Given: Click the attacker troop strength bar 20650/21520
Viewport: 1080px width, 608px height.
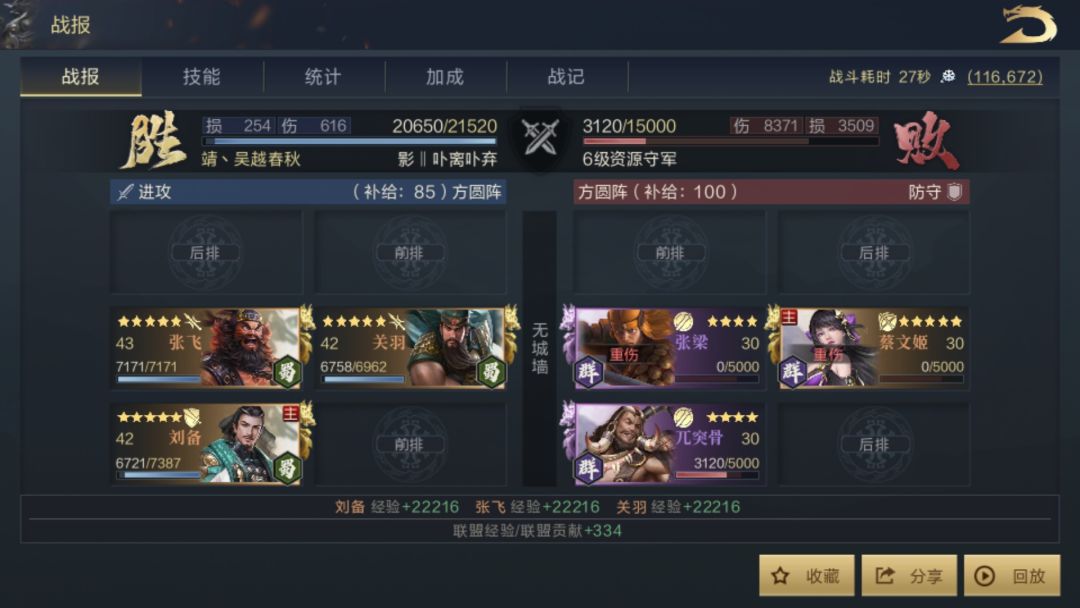Looking at the screenshot, I should click(349, 141).
